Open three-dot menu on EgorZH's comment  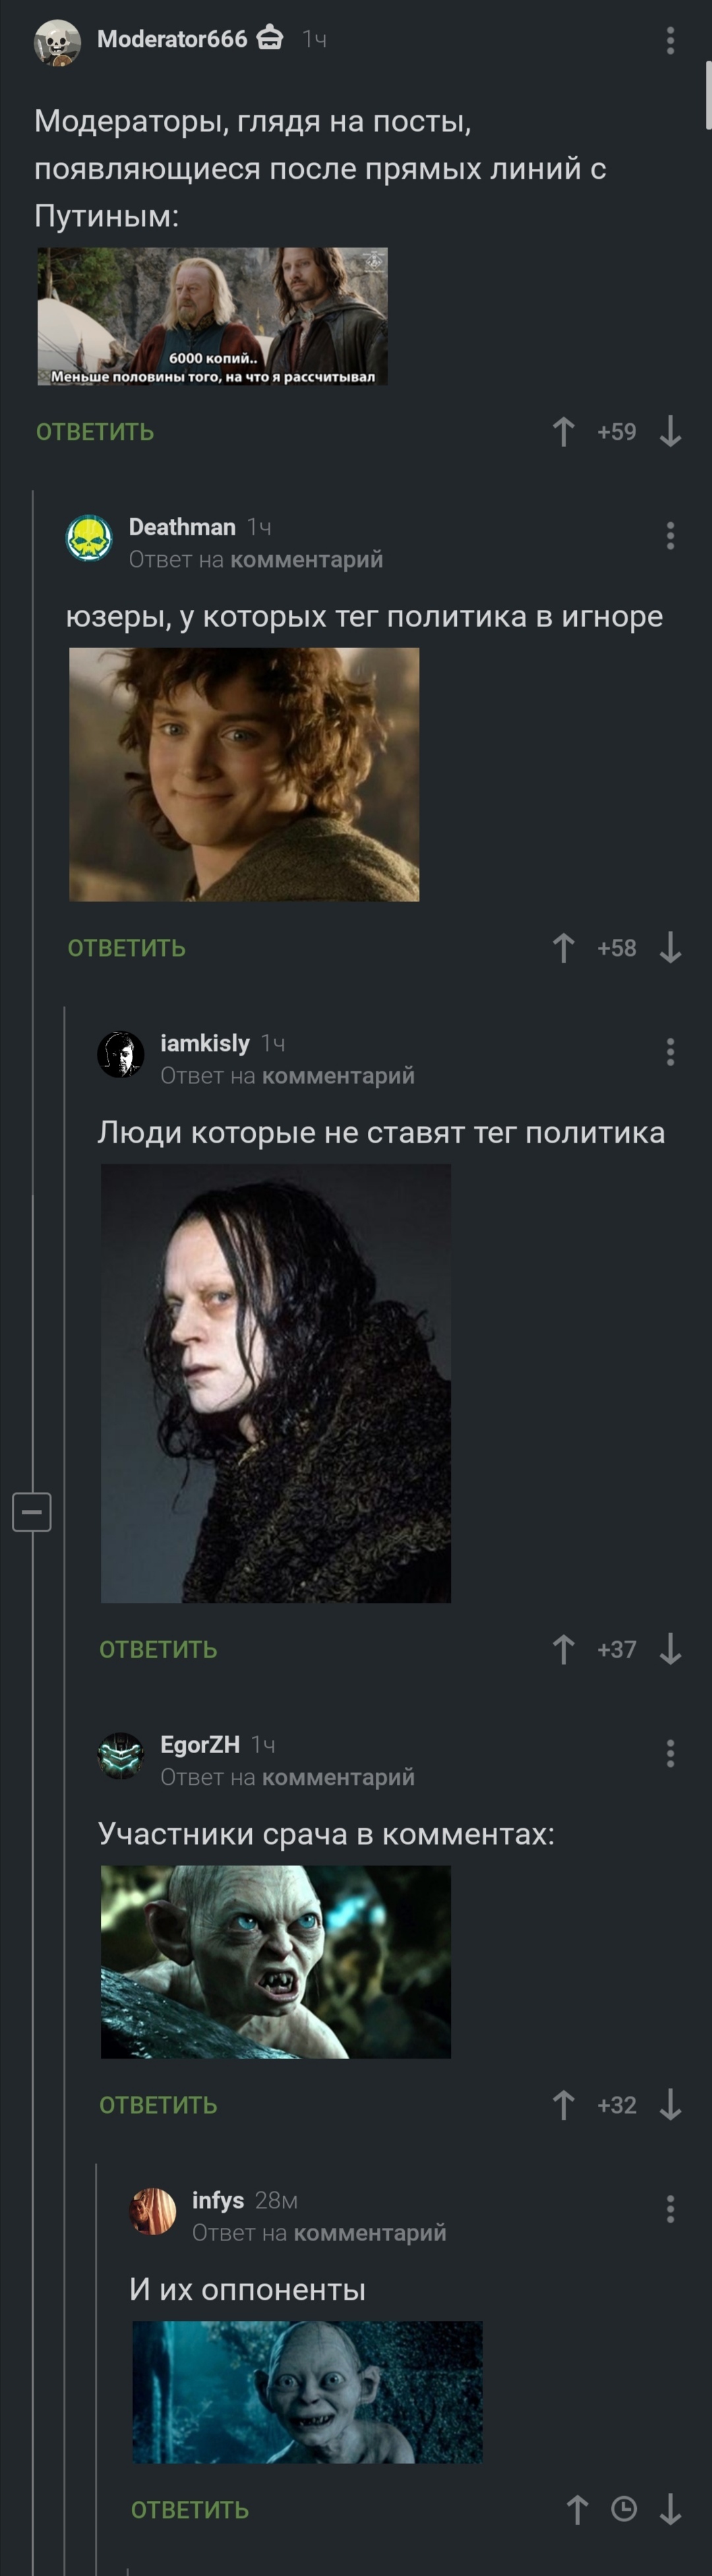coord(670,1752)
